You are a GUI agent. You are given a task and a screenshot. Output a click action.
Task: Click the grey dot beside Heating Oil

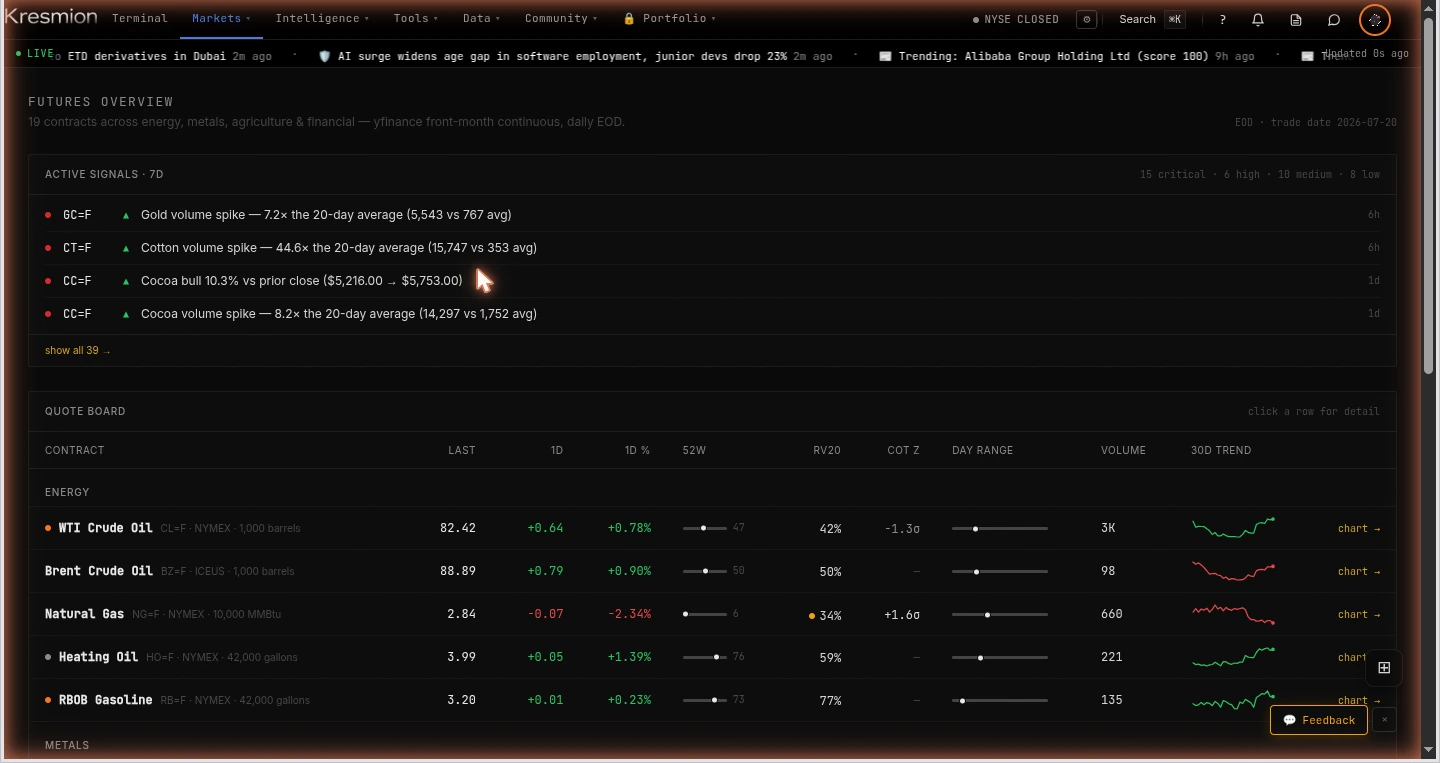(48, 657)
